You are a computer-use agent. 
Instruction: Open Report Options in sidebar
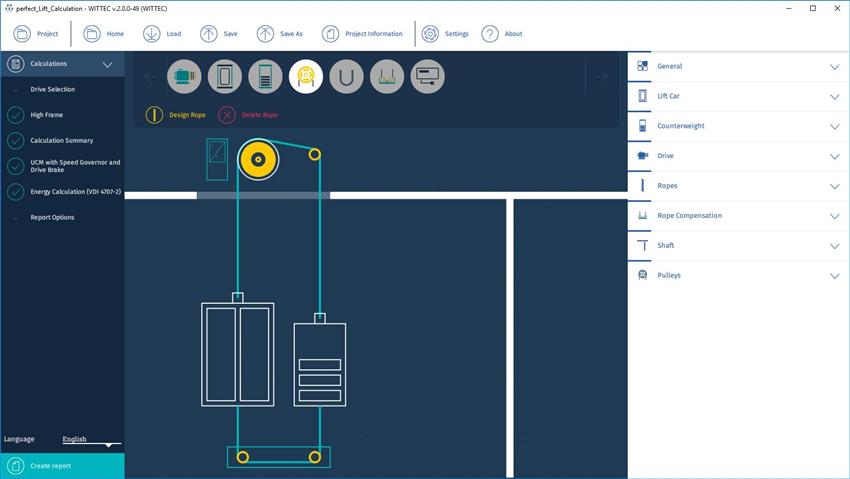[53, 217]
